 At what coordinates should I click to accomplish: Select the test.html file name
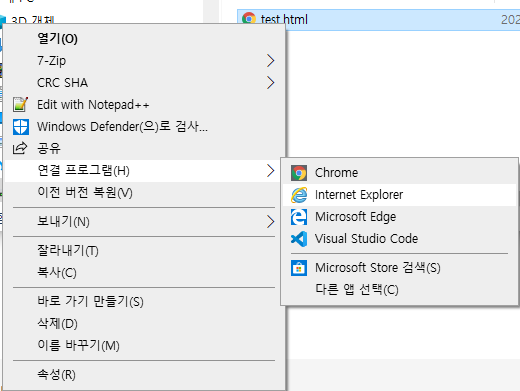point(284,19)
